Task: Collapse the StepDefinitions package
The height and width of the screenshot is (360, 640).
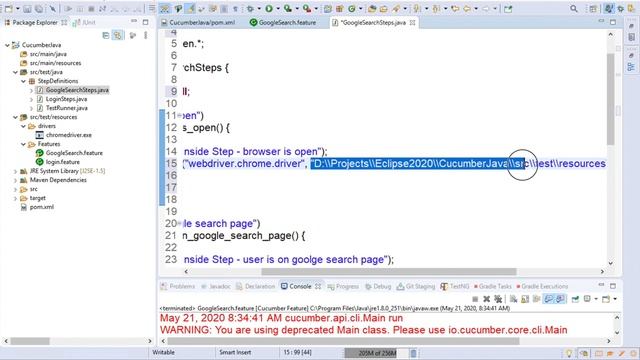Action: (x=24, y=81)
